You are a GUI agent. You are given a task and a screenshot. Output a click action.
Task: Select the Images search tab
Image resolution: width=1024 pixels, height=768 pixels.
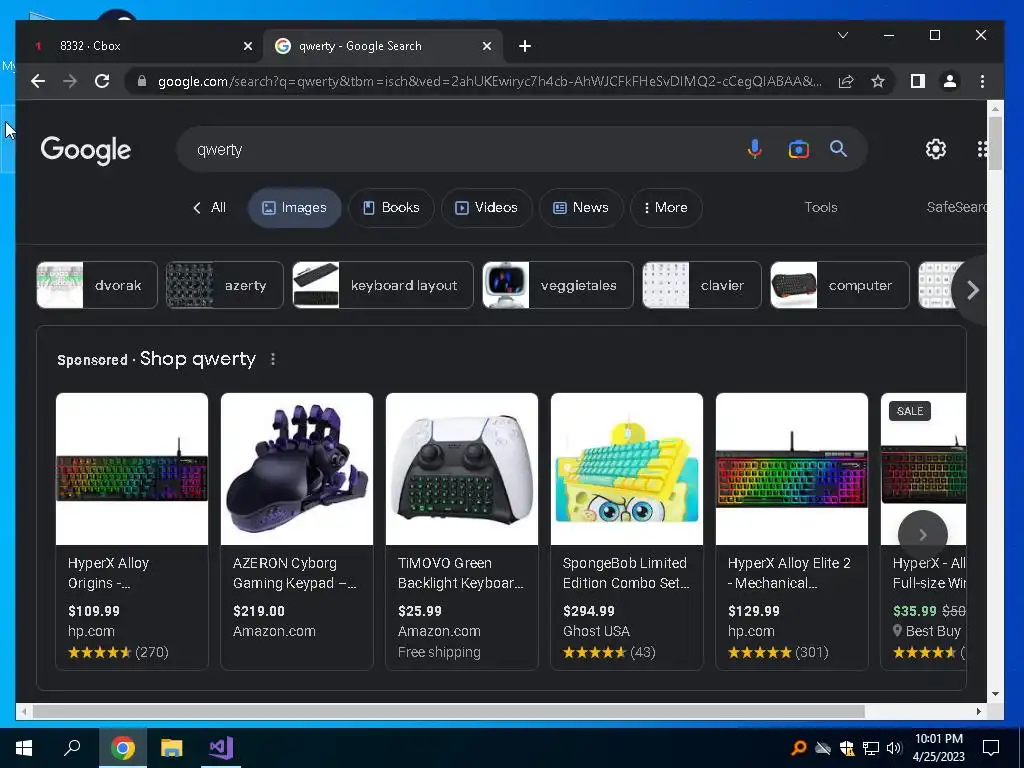pos(294,208)
